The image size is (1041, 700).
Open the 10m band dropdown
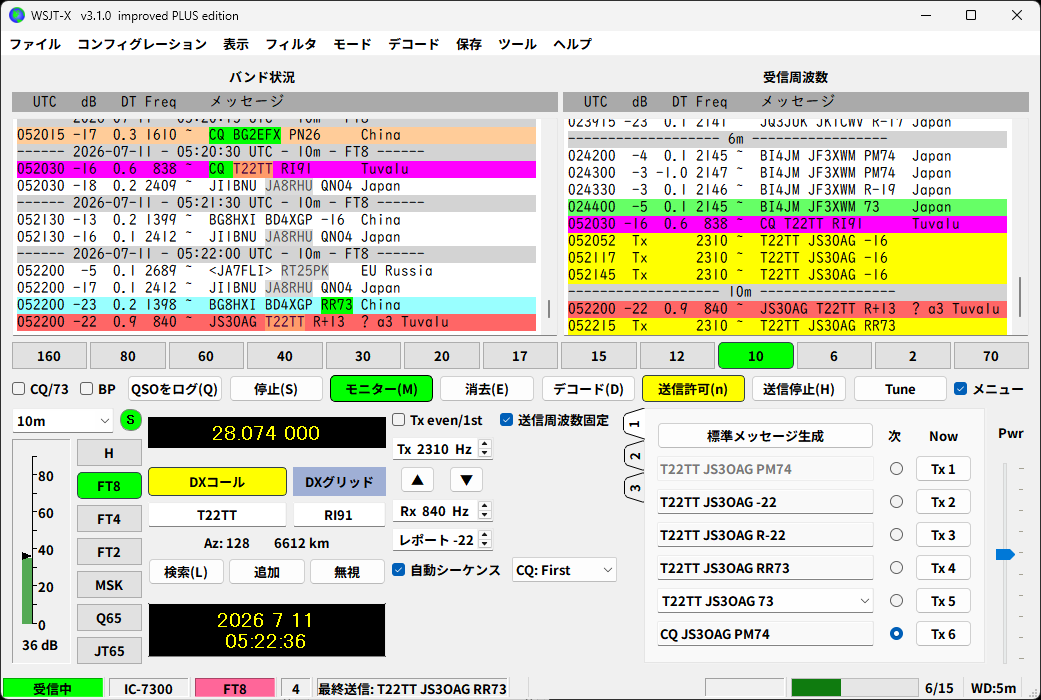pyautogui.click(x=62, y=421)
